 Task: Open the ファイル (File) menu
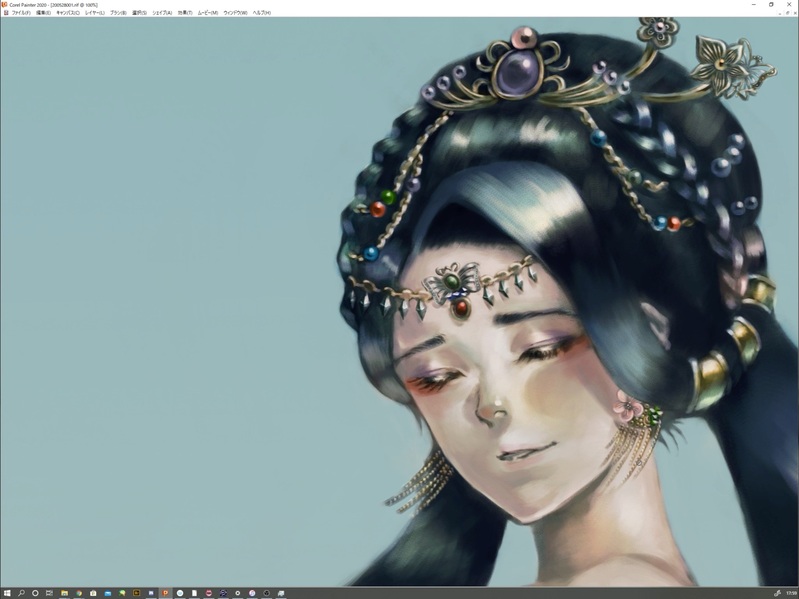point(21,13)
